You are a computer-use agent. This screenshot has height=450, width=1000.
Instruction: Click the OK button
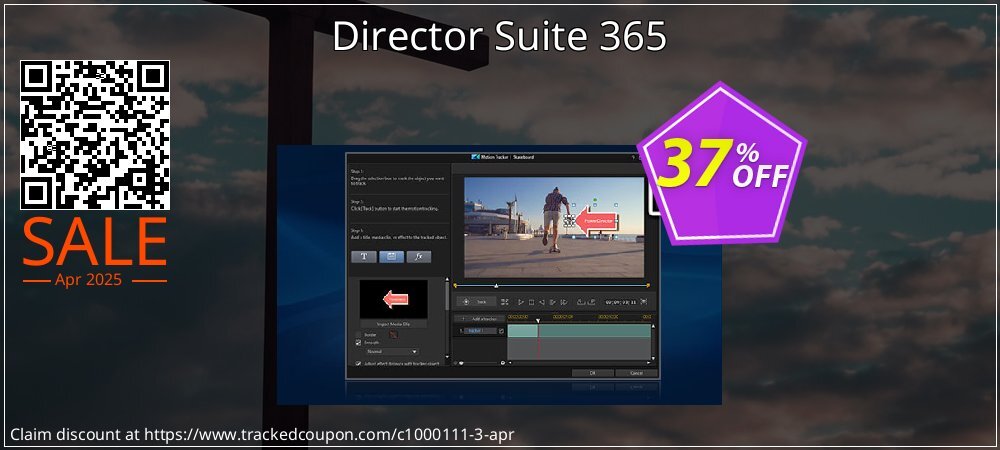(593, 373)
